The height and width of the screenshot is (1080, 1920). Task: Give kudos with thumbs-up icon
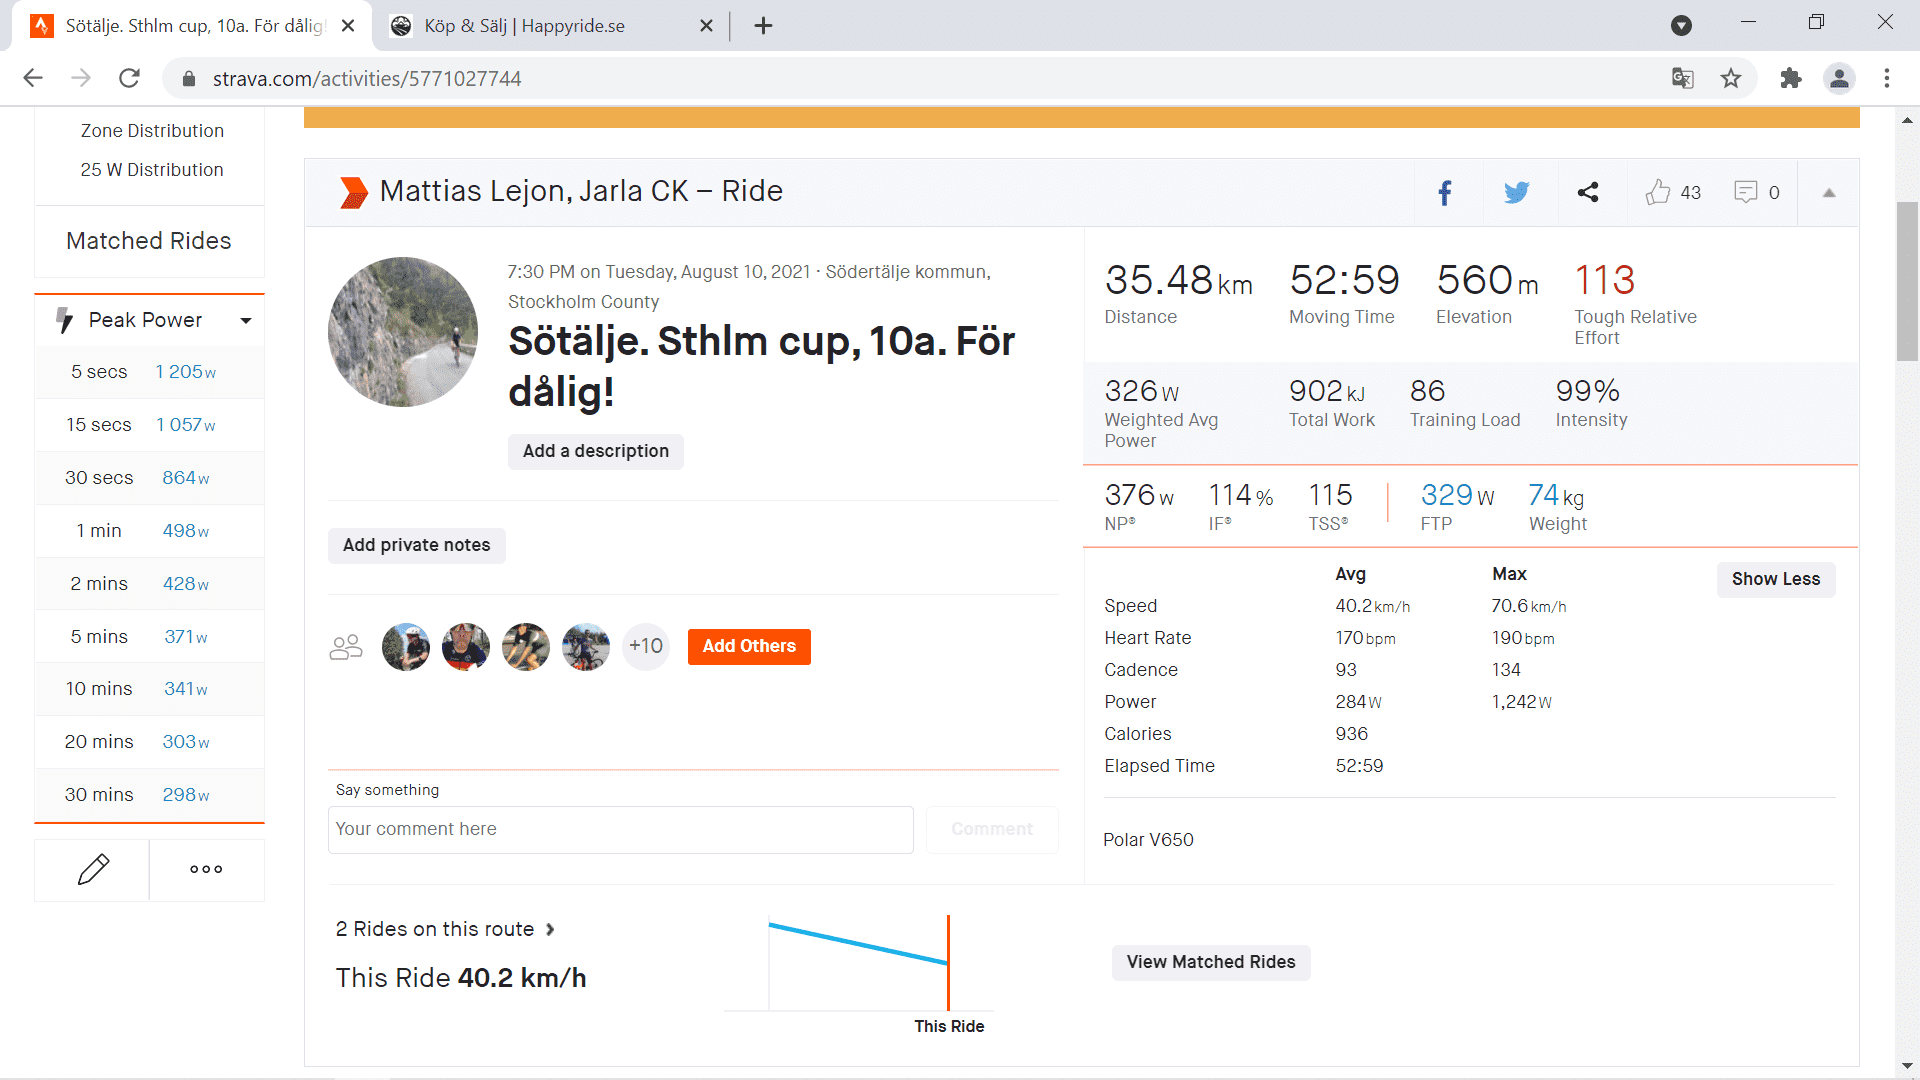tap(1658, 192)
